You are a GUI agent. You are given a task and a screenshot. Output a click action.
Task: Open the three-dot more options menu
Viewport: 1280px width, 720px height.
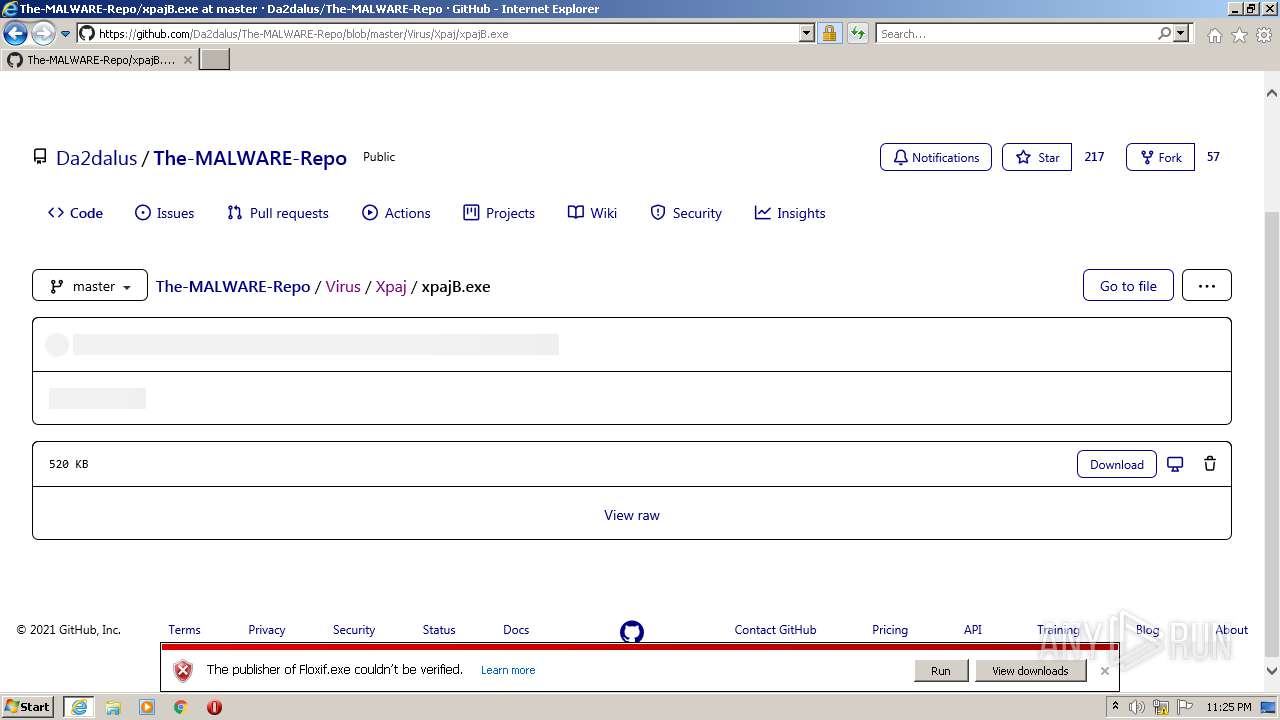point(1207,285)
